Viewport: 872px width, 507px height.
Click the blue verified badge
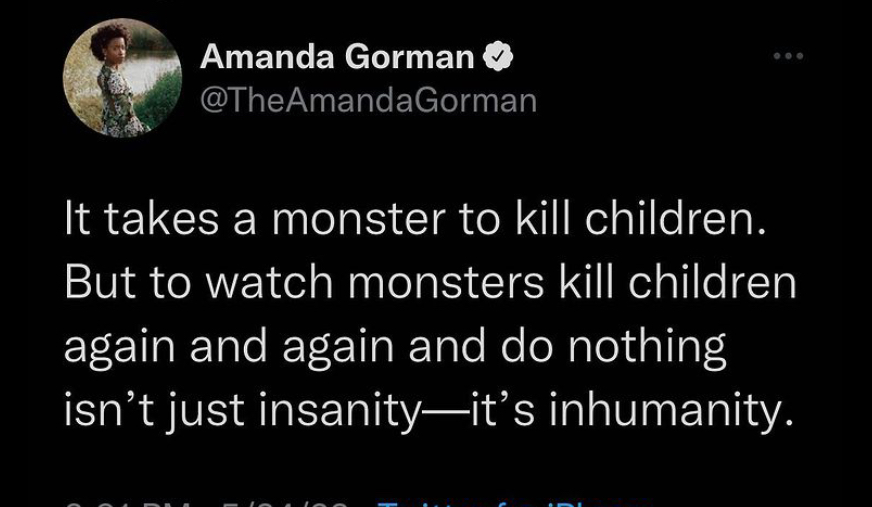click(498, 58)
